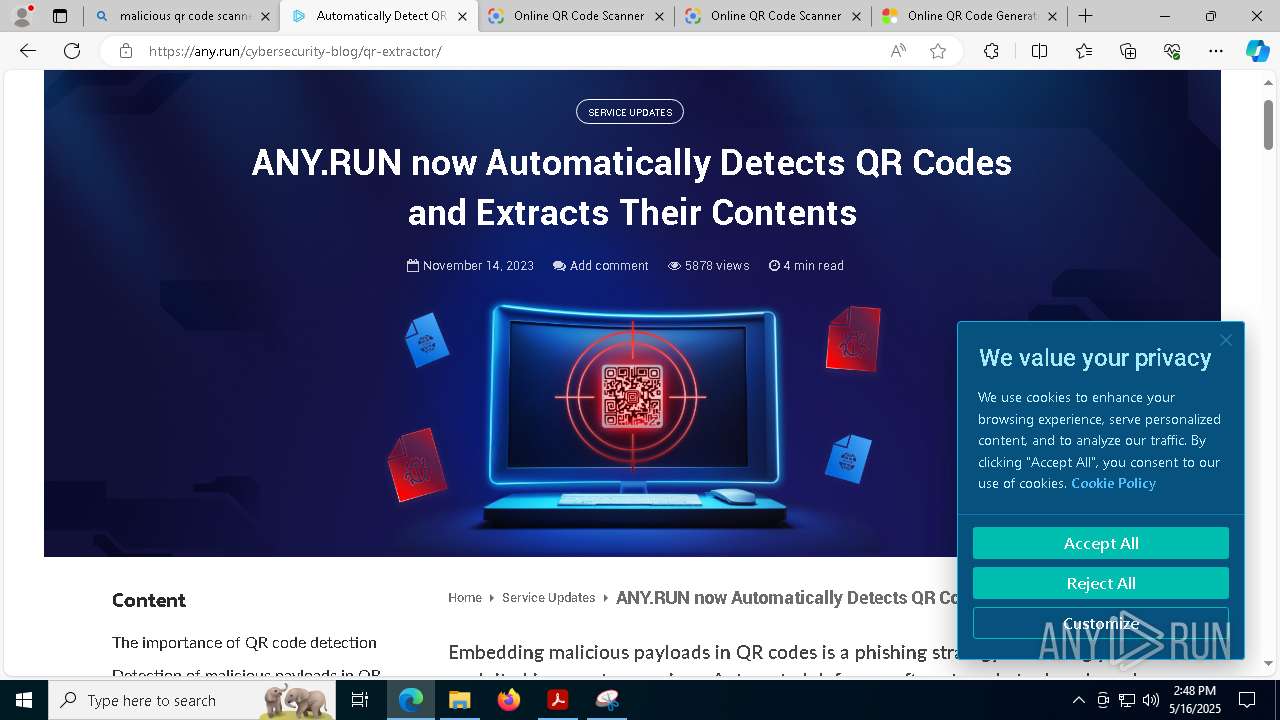This screenshot has height=720, width=1280.
Task: Click the November 14, 2023 date
Action: (x=470, y=266)
